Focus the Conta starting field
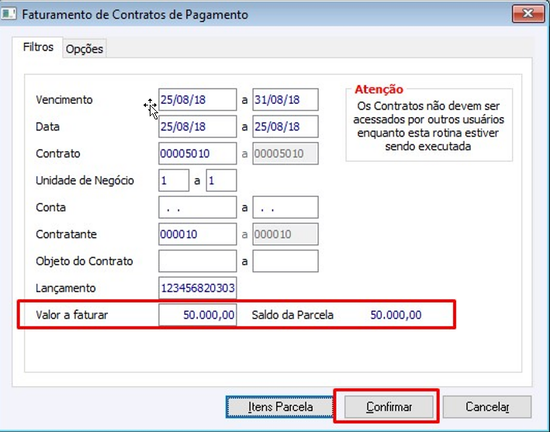Viewport: 550px width, 432px height. (x=197, y=208)
